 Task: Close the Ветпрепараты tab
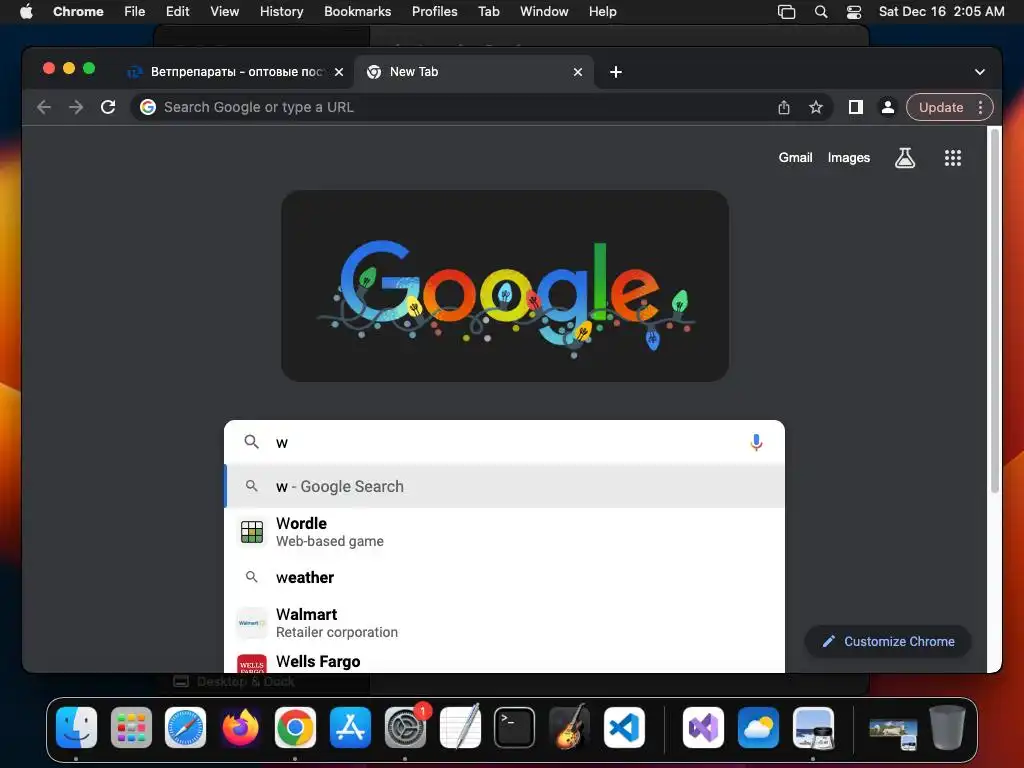(339, 72)
